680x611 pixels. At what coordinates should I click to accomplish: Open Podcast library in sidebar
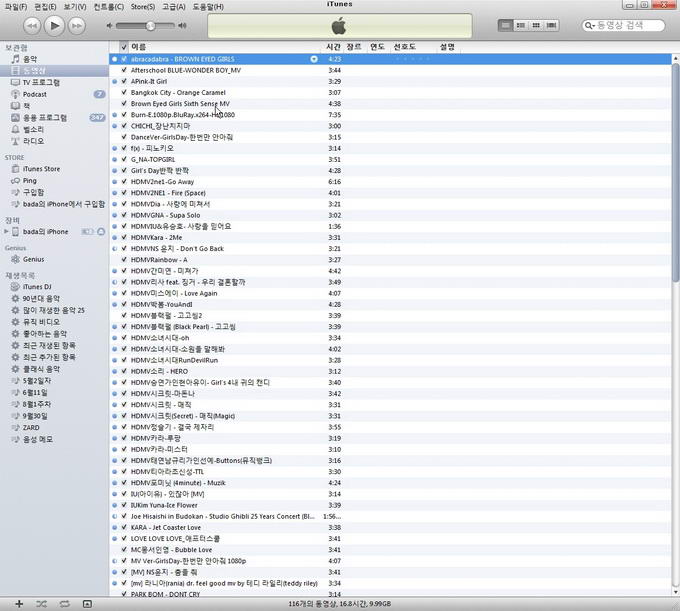[x=54, y=94]
